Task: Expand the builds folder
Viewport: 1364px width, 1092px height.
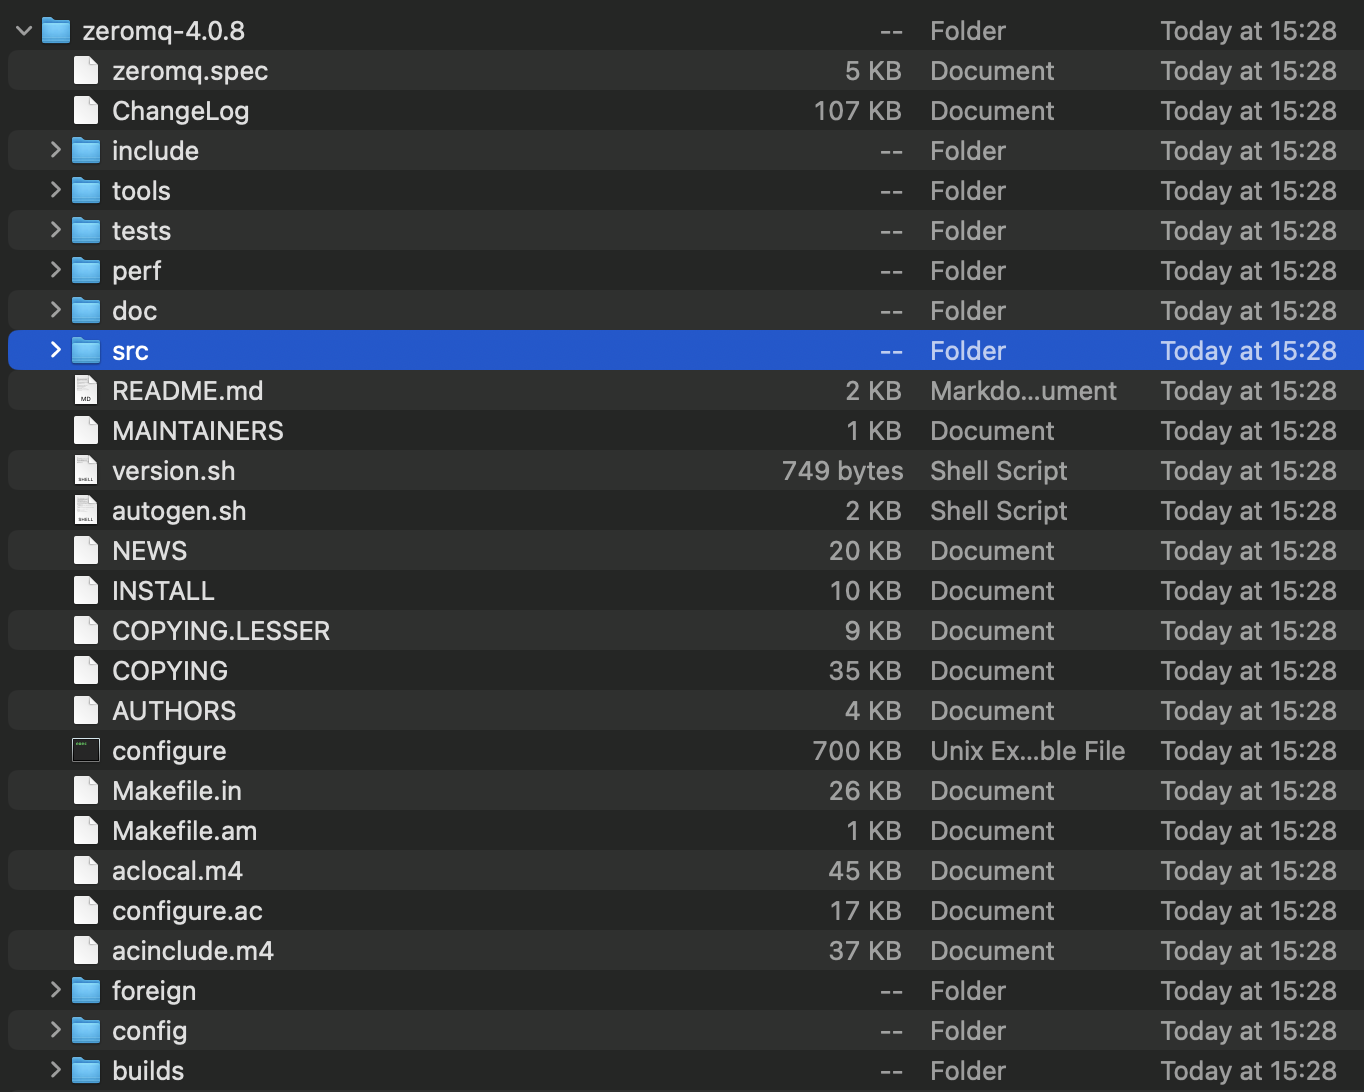Action: point(56,1071)
